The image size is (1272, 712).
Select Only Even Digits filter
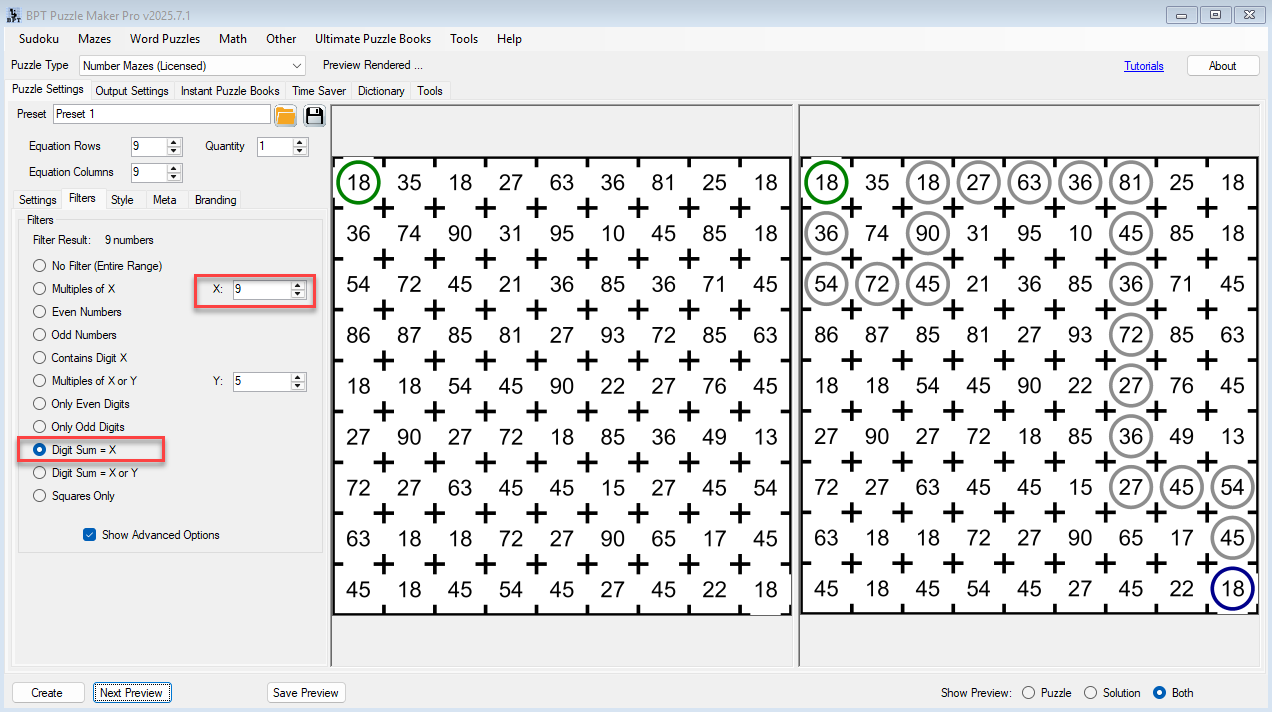[82, 404]
